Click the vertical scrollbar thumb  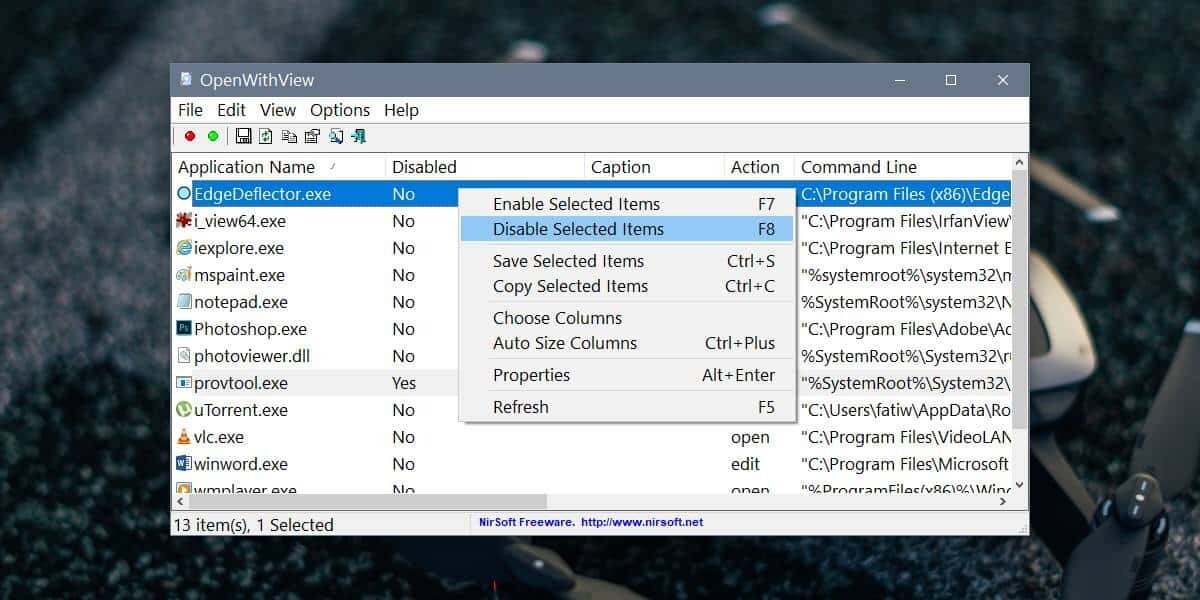(1019, 300)
